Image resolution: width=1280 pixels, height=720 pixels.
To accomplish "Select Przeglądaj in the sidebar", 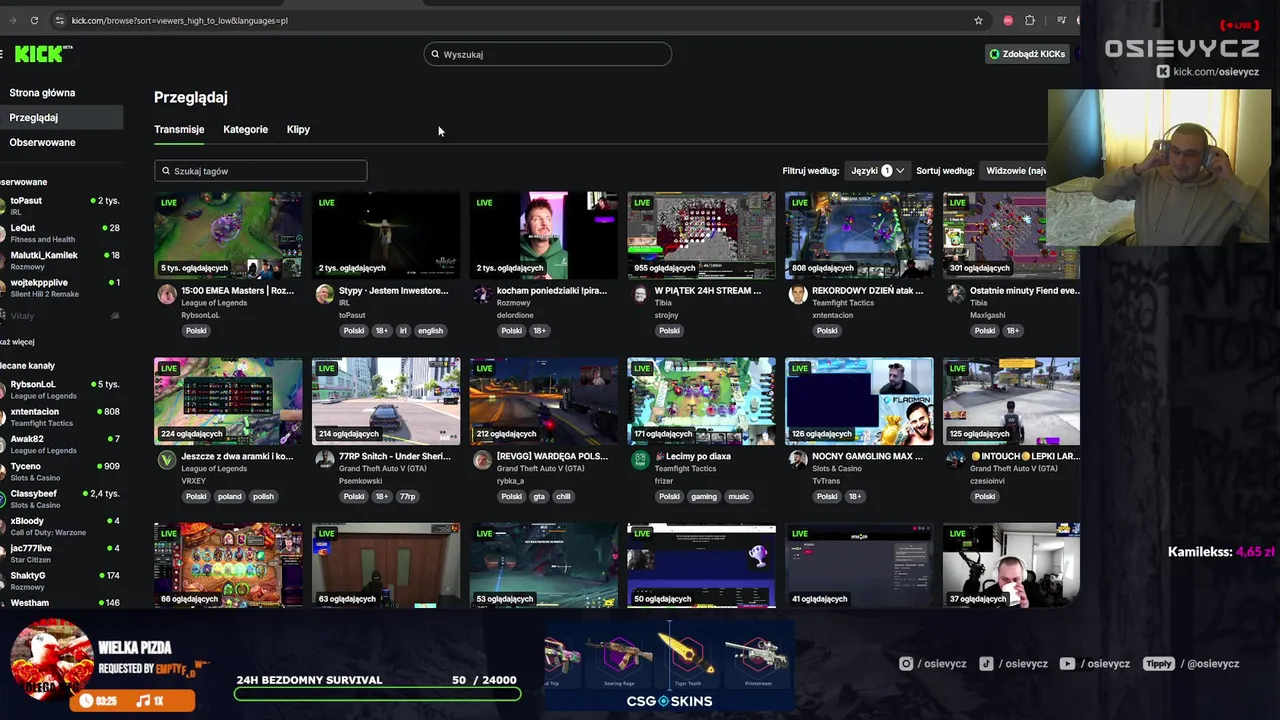I will (x=61, y=117).
